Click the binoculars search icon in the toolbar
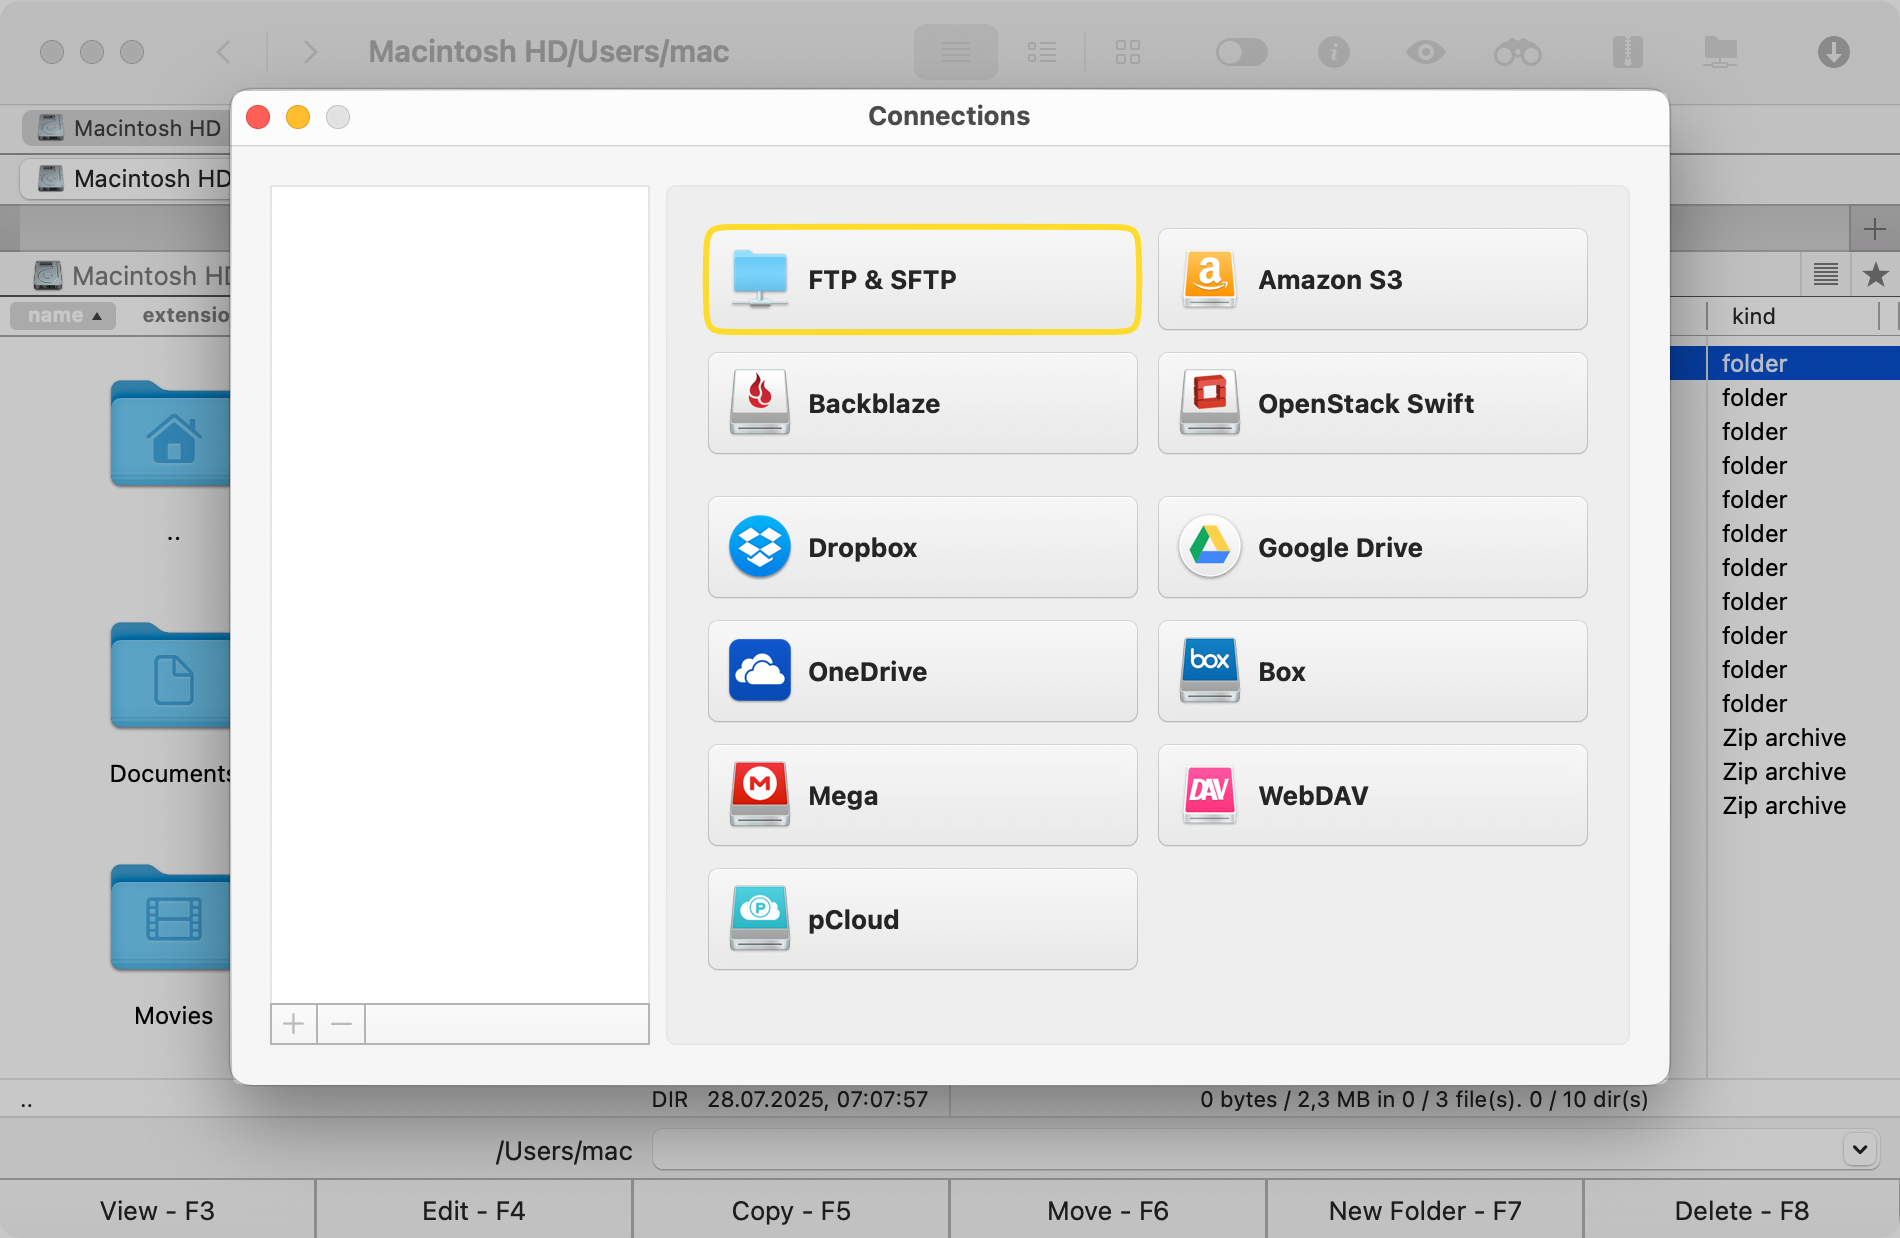The image size is (1900, 1238). click(1519, 51)
